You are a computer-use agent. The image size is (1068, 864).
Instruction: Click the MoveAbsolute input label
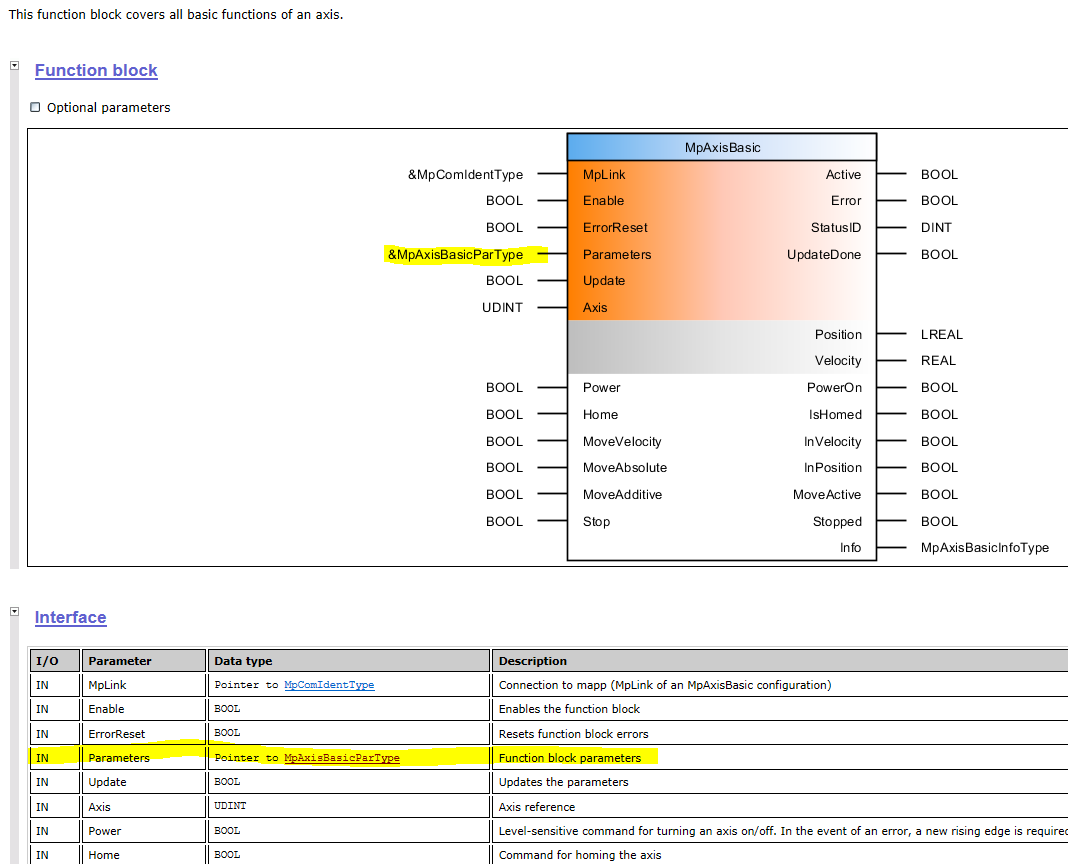[x=625, y=468]
